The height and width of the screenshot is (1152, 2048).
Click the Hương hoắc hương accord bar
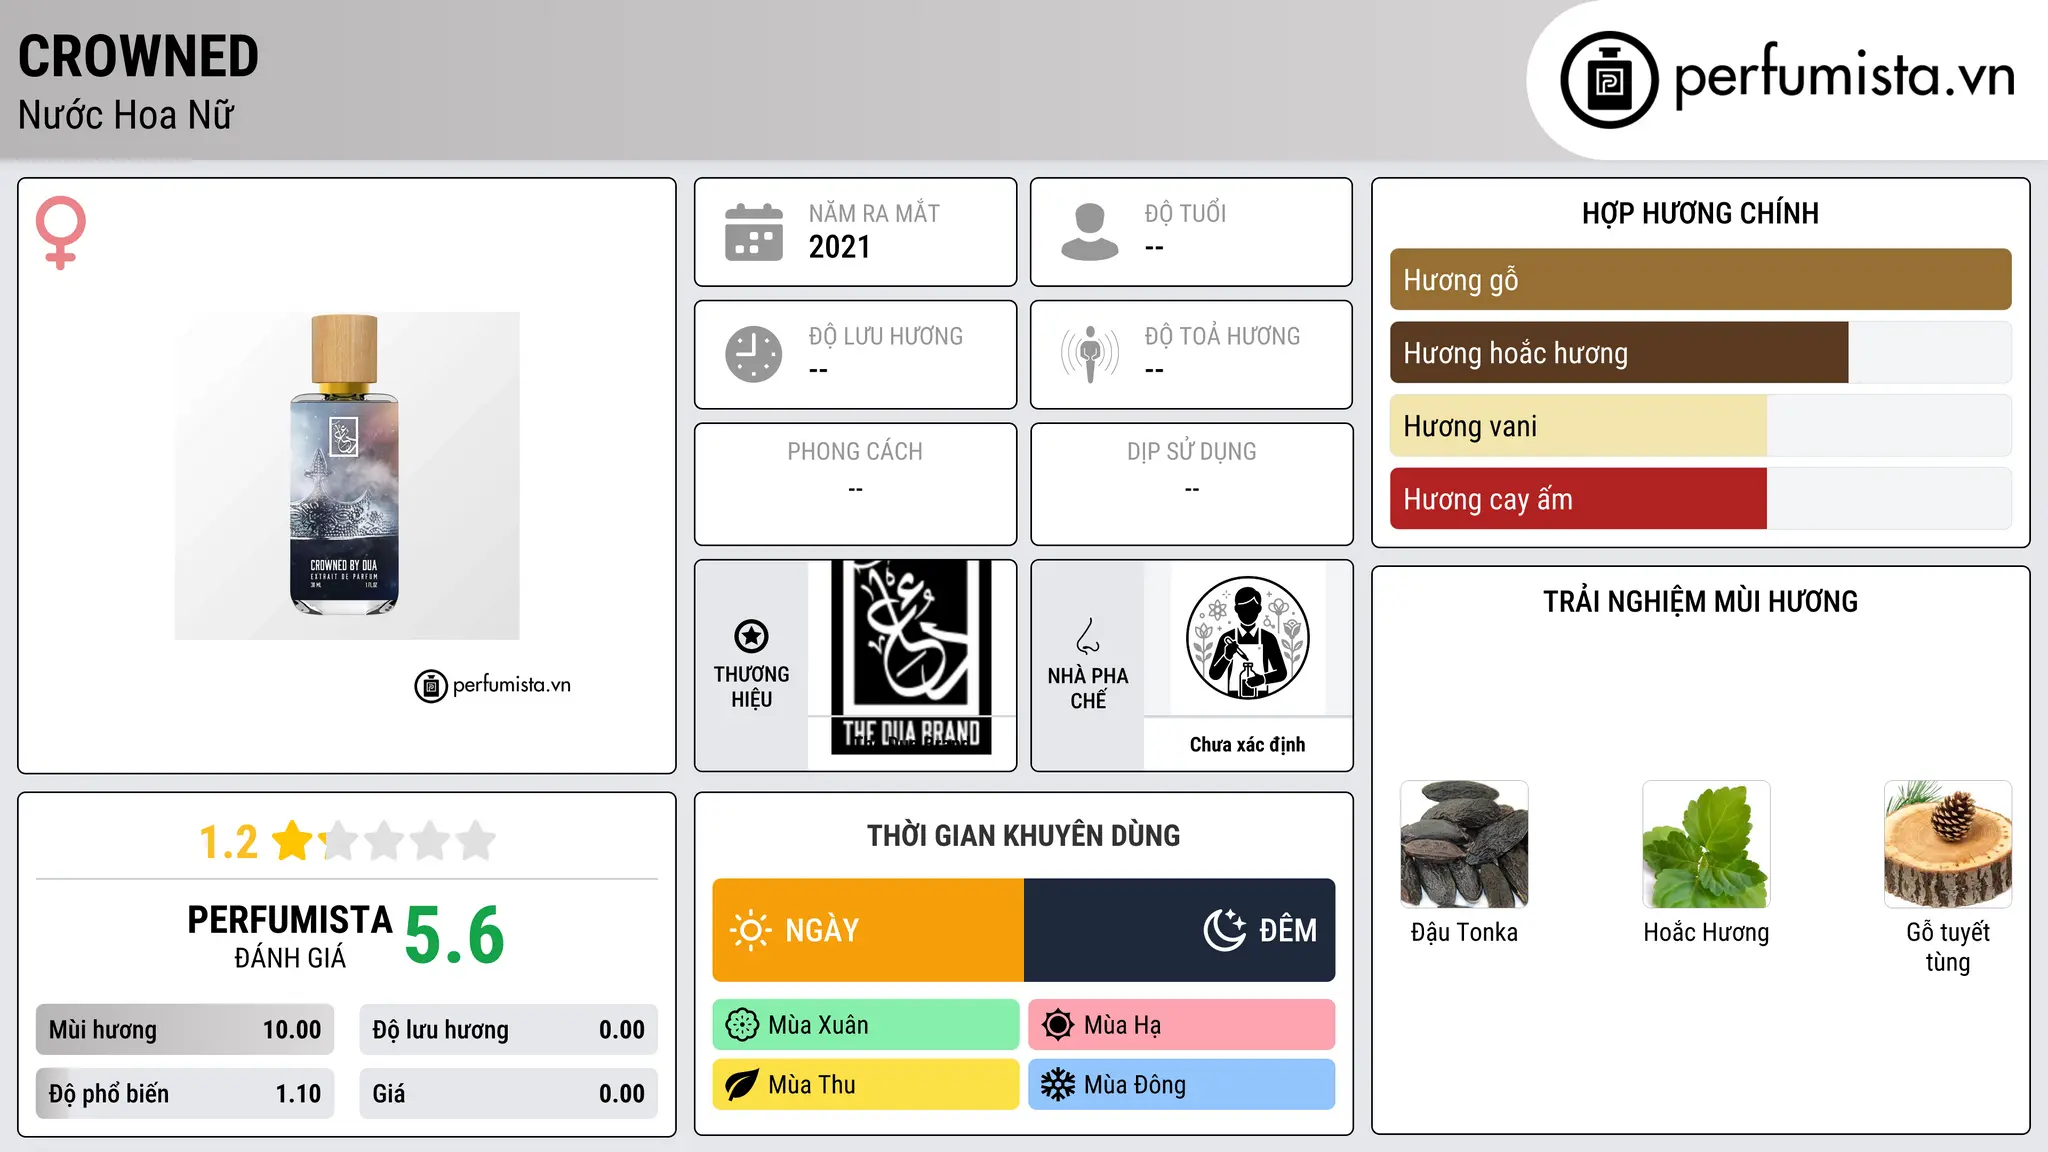point(1700,352)
